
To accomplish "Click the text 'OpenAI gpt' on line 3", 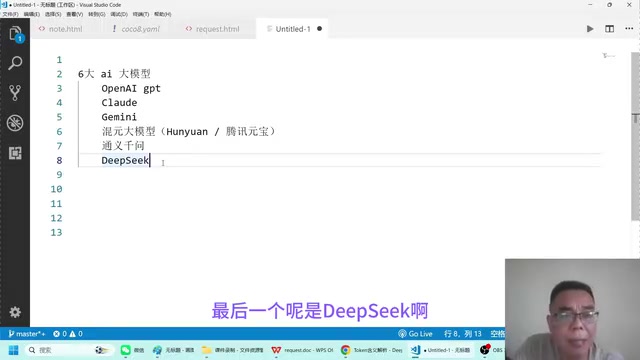I will pos(131,89).
